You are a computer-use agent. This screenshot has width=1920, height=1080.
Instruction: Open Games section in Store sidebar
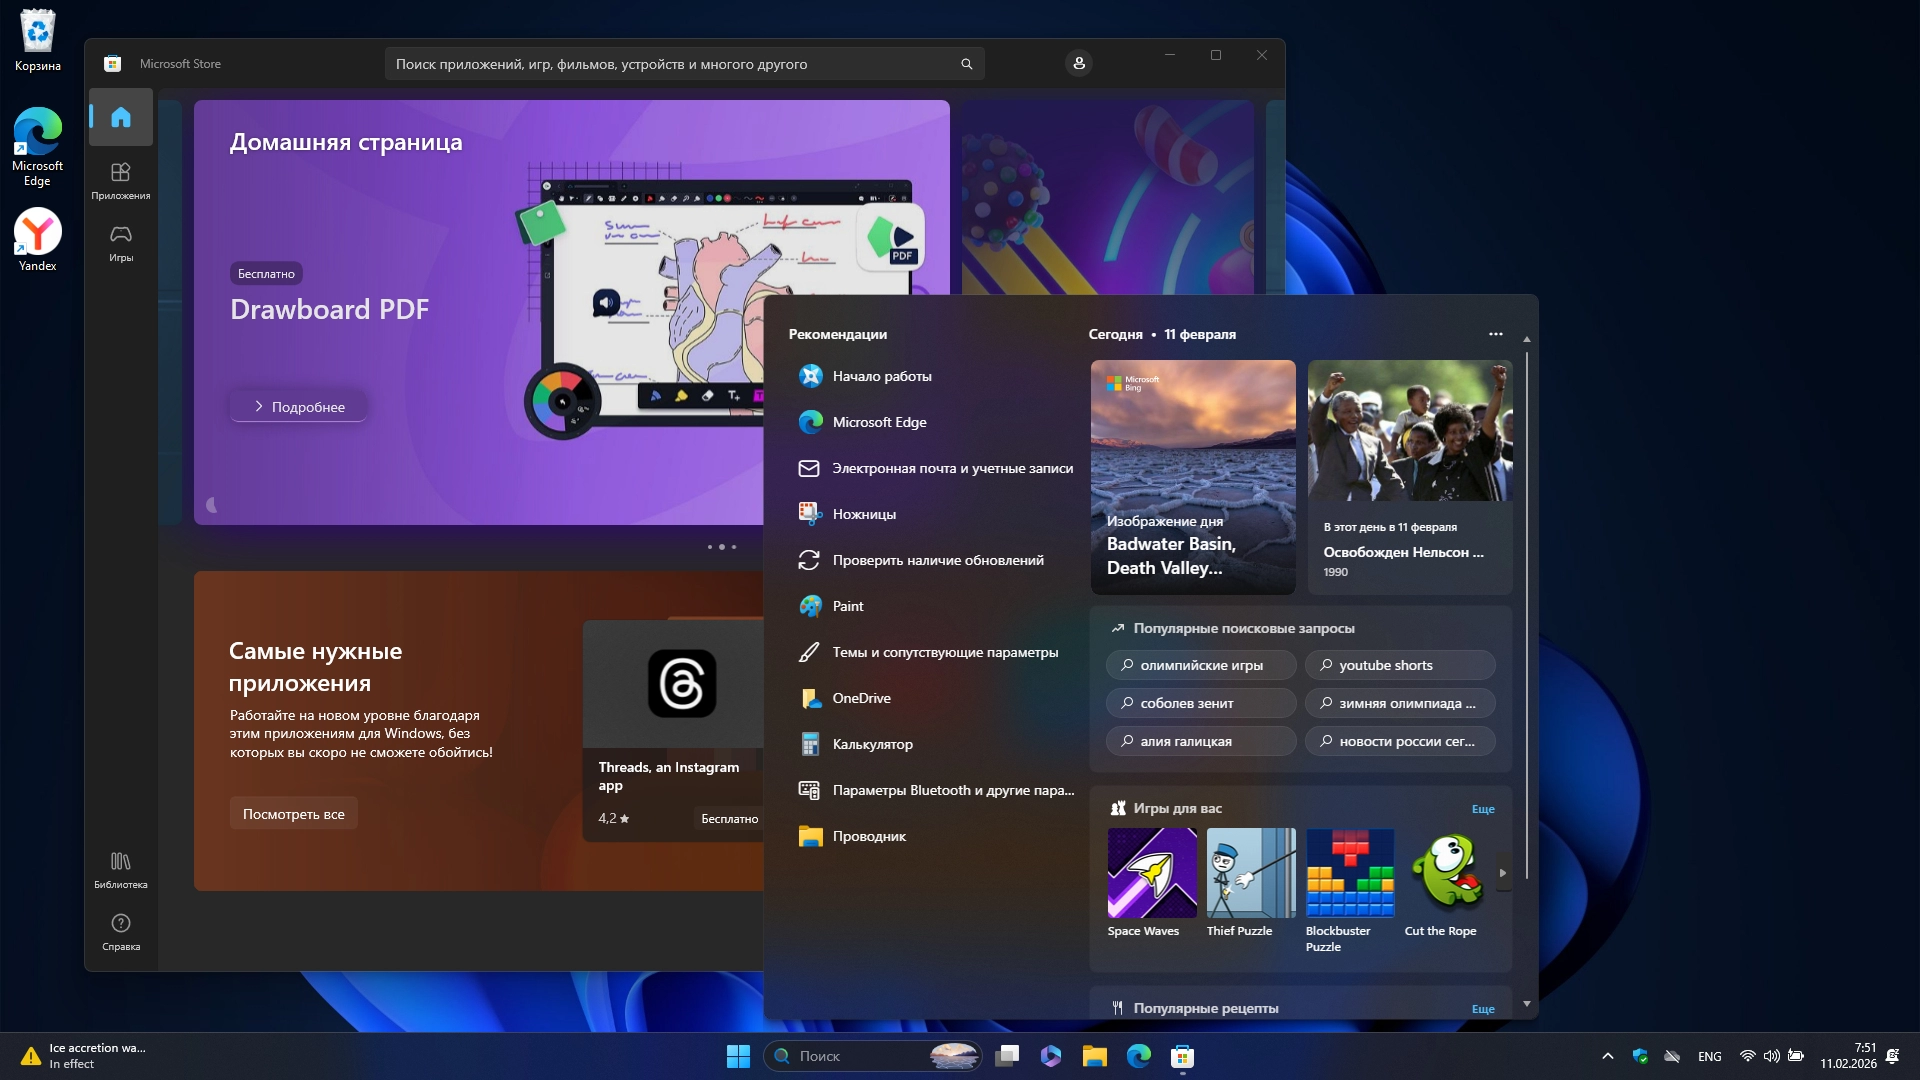(121, 242)
